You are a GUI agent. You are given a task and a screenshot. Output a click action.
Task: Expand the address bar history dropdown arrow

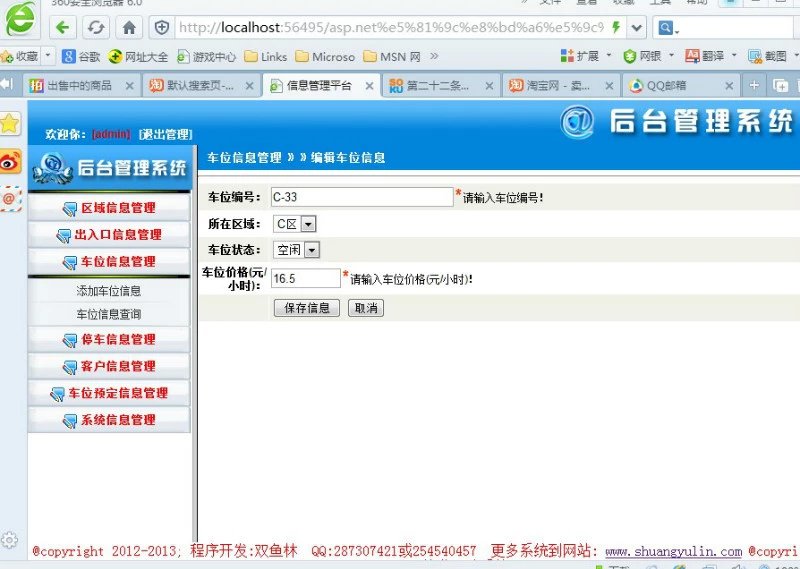[x=636, y=27]
